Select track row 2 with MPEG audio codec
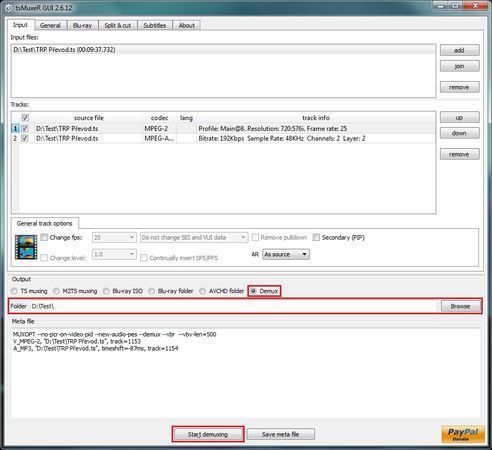This screenshot has height=450, width=492. tap(223, 138)
